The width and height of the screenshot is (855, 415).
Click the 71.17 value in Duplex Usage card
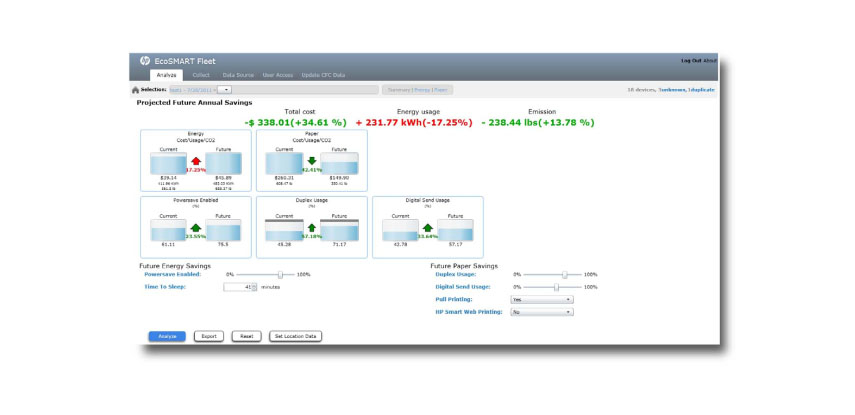339,245
